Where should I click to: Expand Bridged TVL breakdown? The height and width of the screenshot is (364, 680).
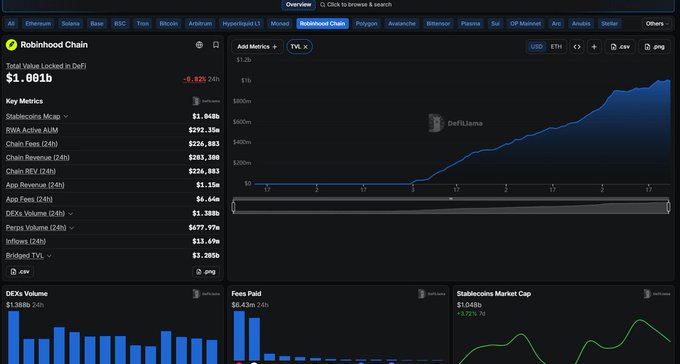tap(49, 256)
